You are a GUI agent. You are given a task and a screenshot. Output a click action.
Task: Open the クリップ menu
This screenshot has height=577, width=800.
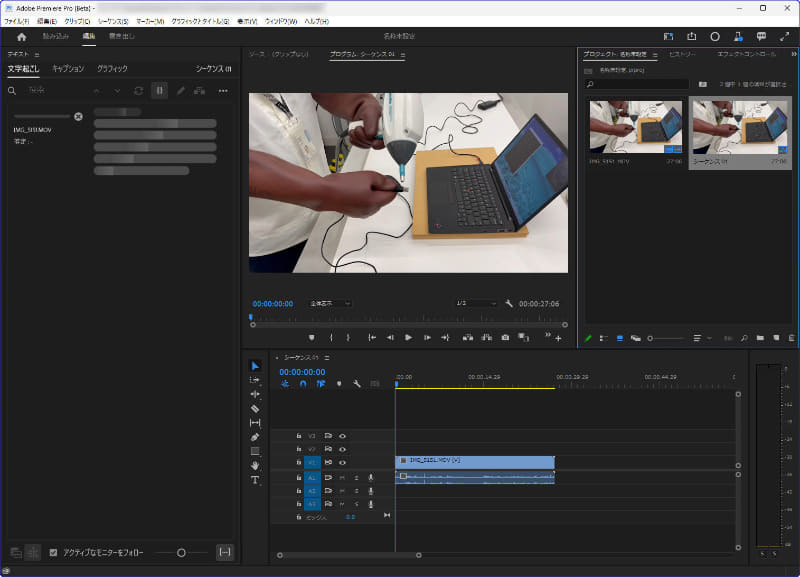79,20
